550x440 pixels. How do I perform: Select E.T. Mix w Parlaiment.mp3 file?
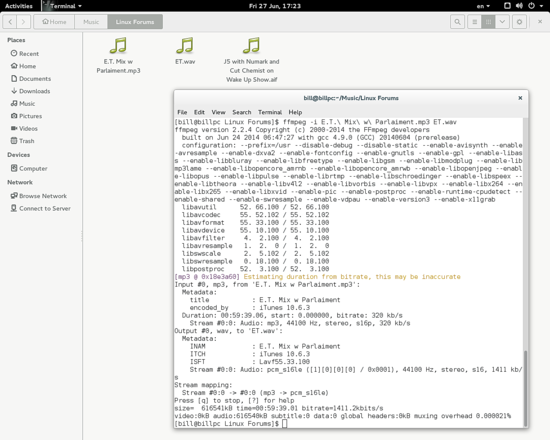[118, 55]
